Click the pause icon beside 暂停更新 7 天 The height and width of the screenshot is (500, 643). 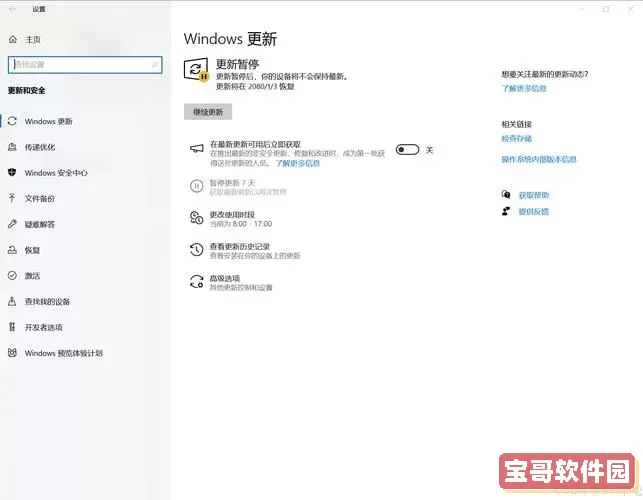coord(197,186)
